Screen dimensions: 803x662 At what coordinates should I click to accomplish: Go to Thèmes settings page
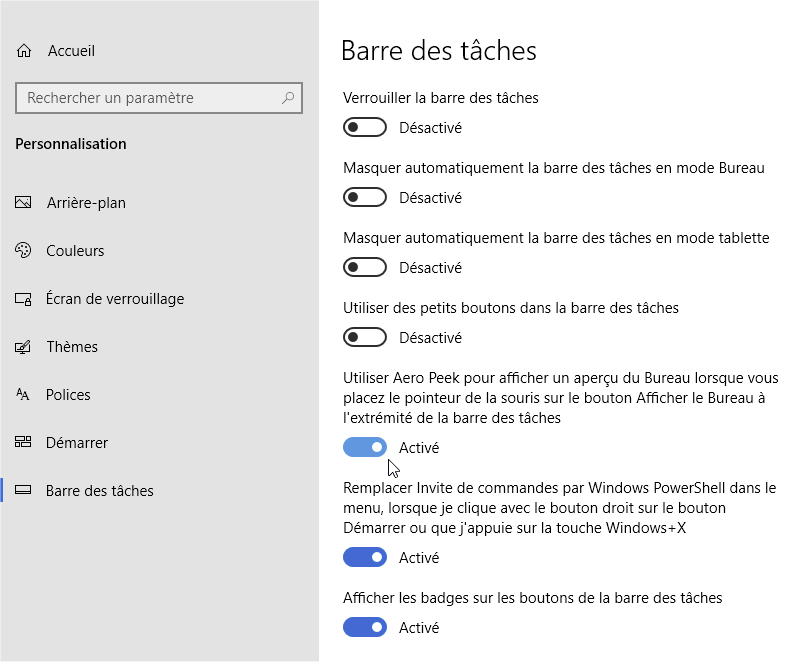tap(72, 347)
